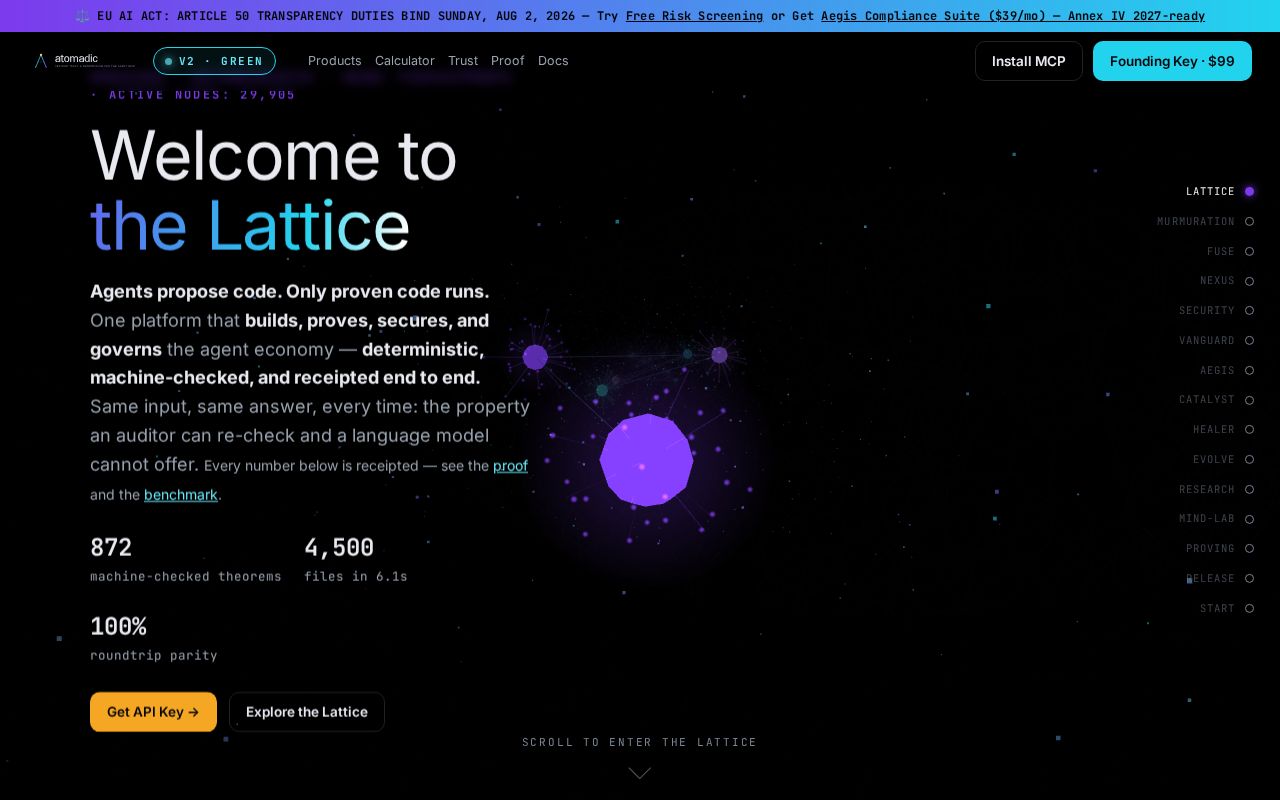Jump to the FUSE section
Viewport: 1280px width, 800px height.
tap(1230, 252)
